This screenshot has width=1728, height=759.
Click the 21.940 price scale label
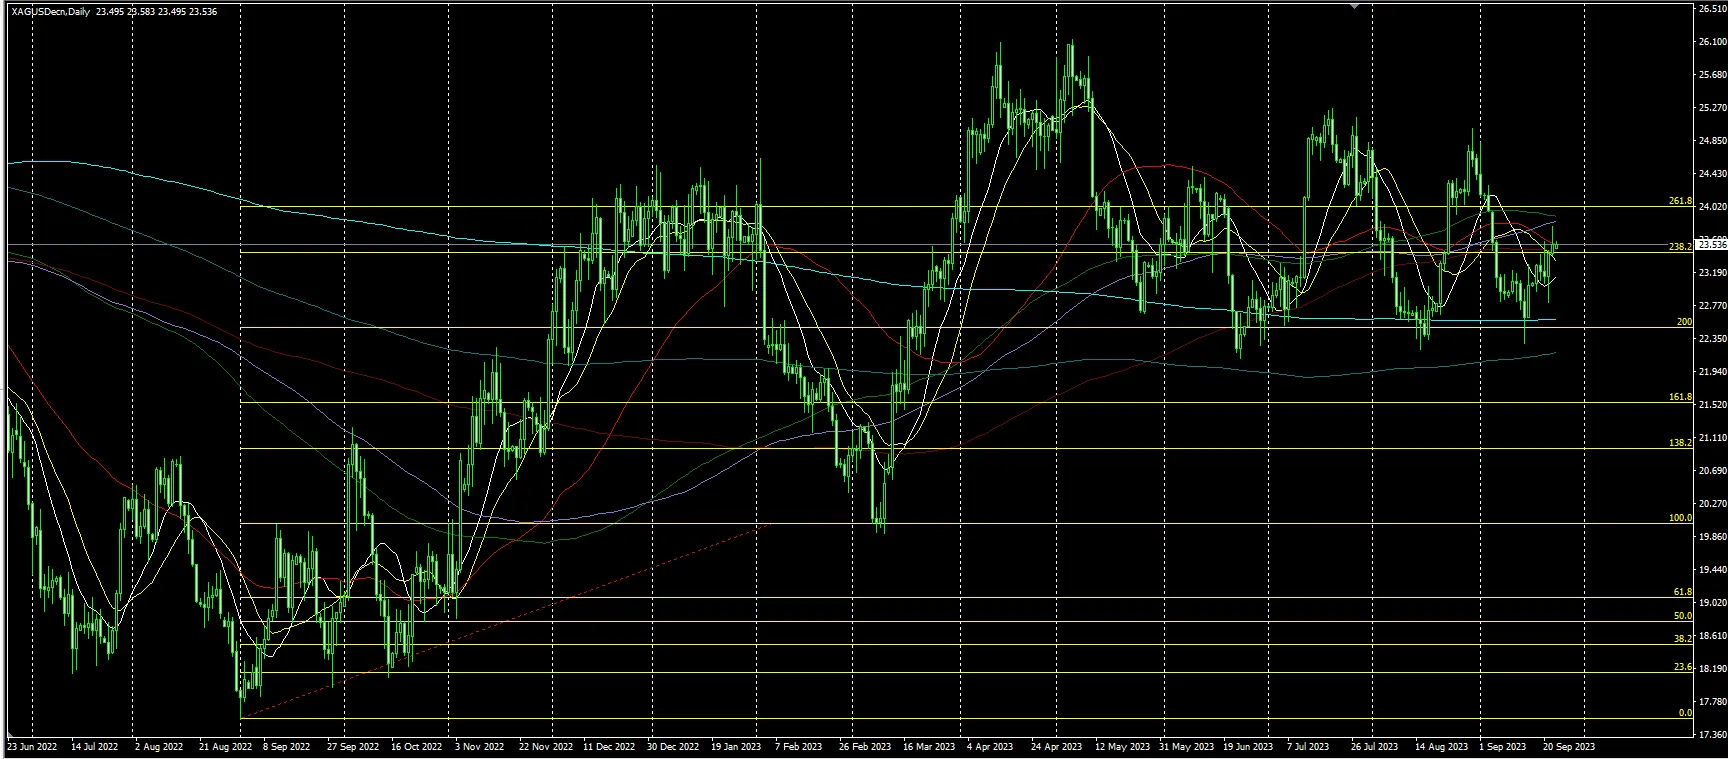(1713, 371)
